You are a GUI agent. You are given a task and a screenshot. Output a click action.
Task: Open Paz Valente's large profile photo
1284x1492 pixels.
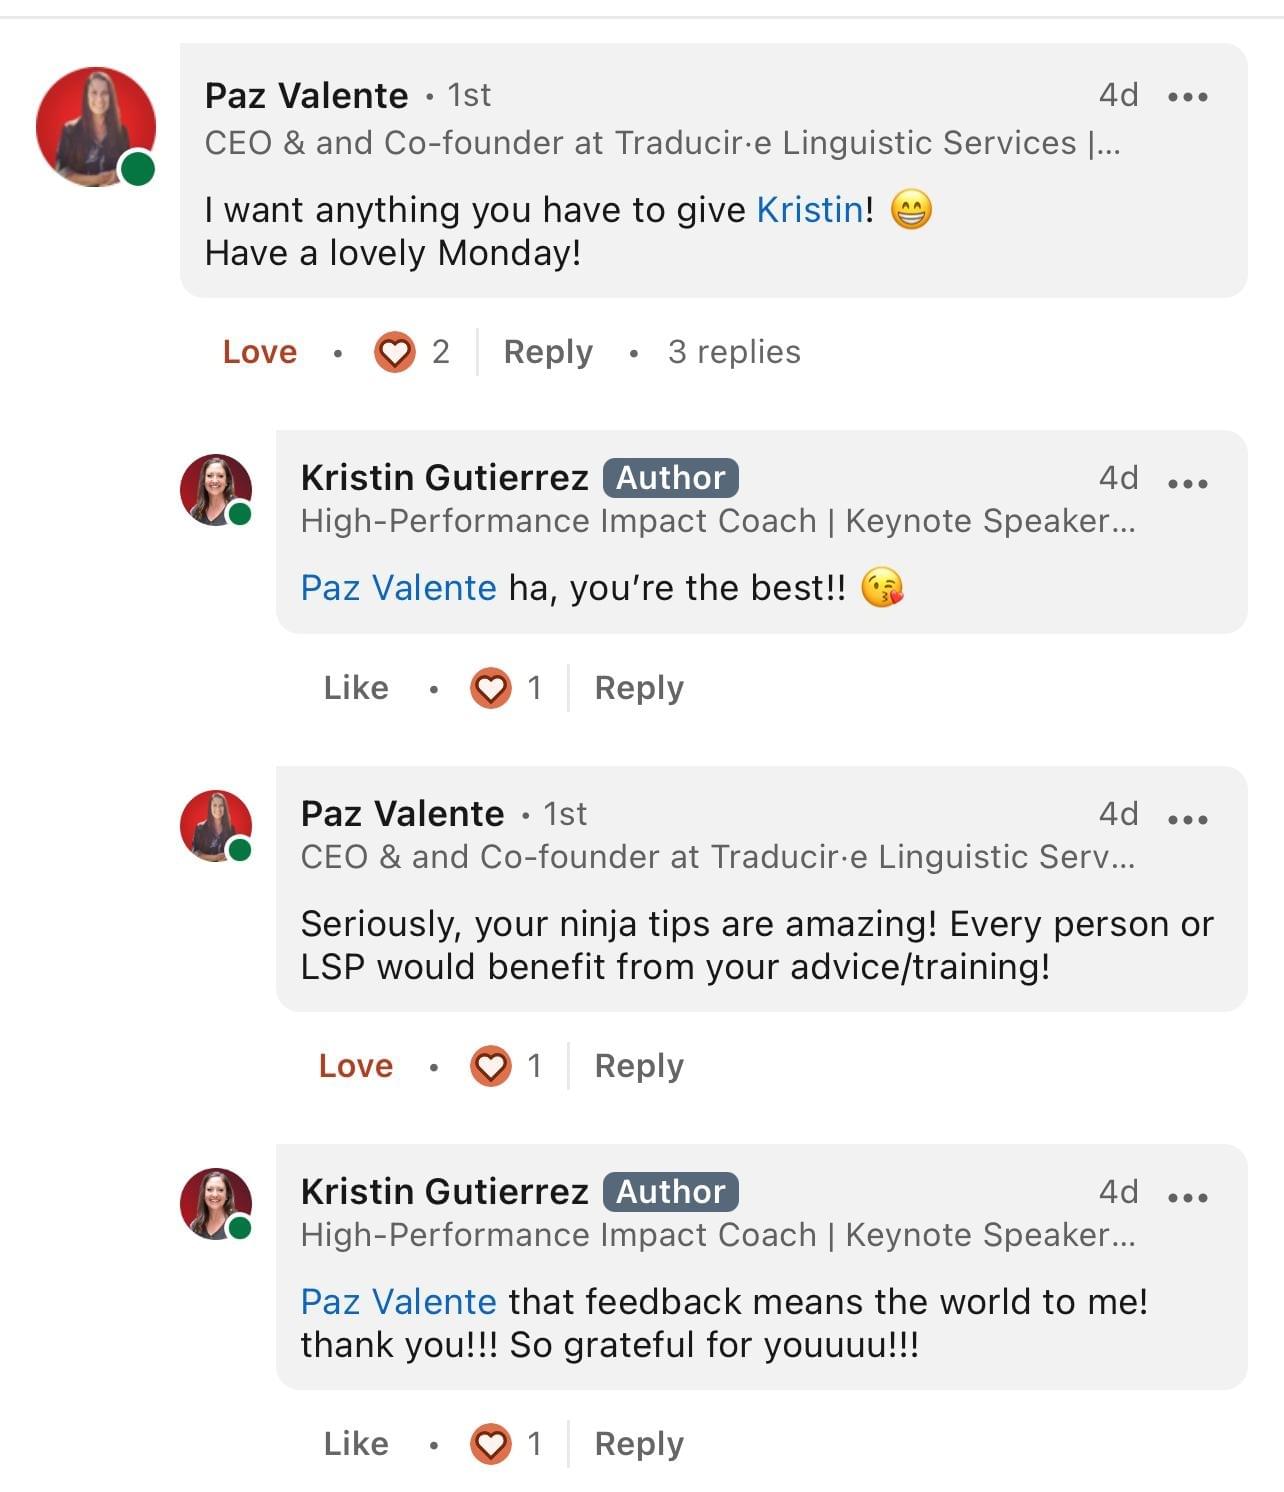[95, 127]
